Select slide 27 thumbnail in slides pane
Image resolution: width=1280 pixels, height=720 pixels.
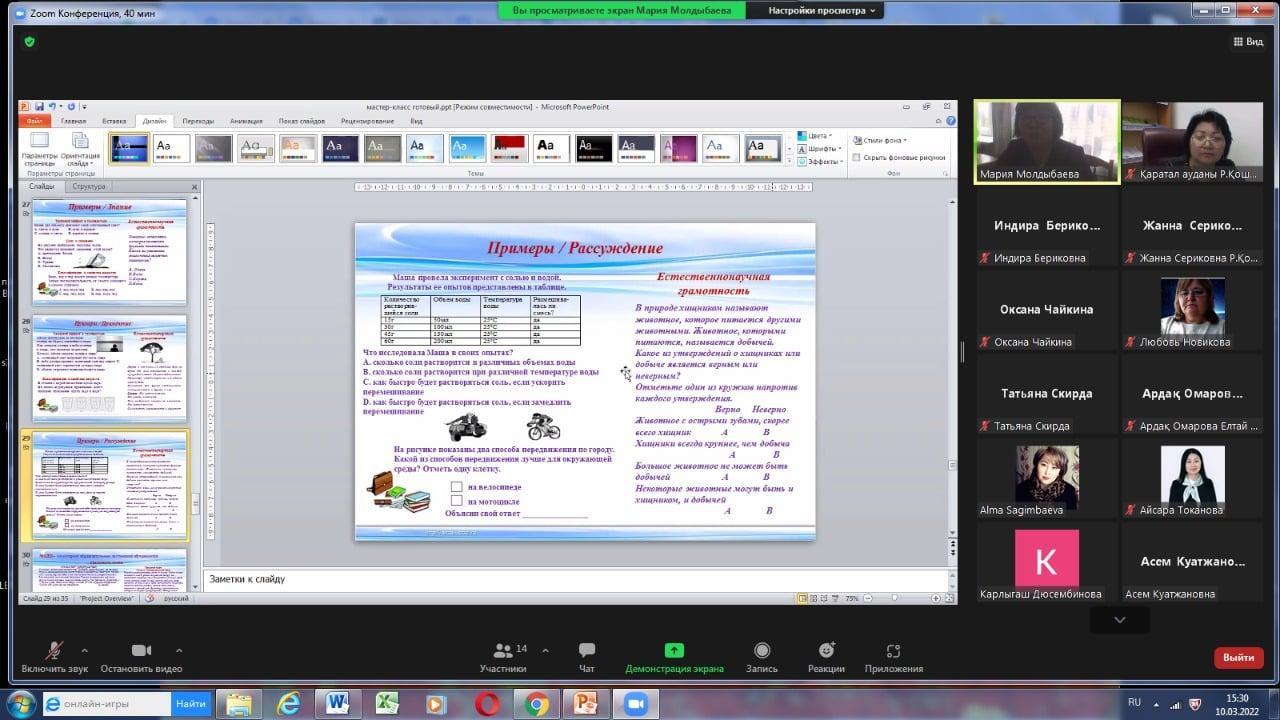(109, 251)
